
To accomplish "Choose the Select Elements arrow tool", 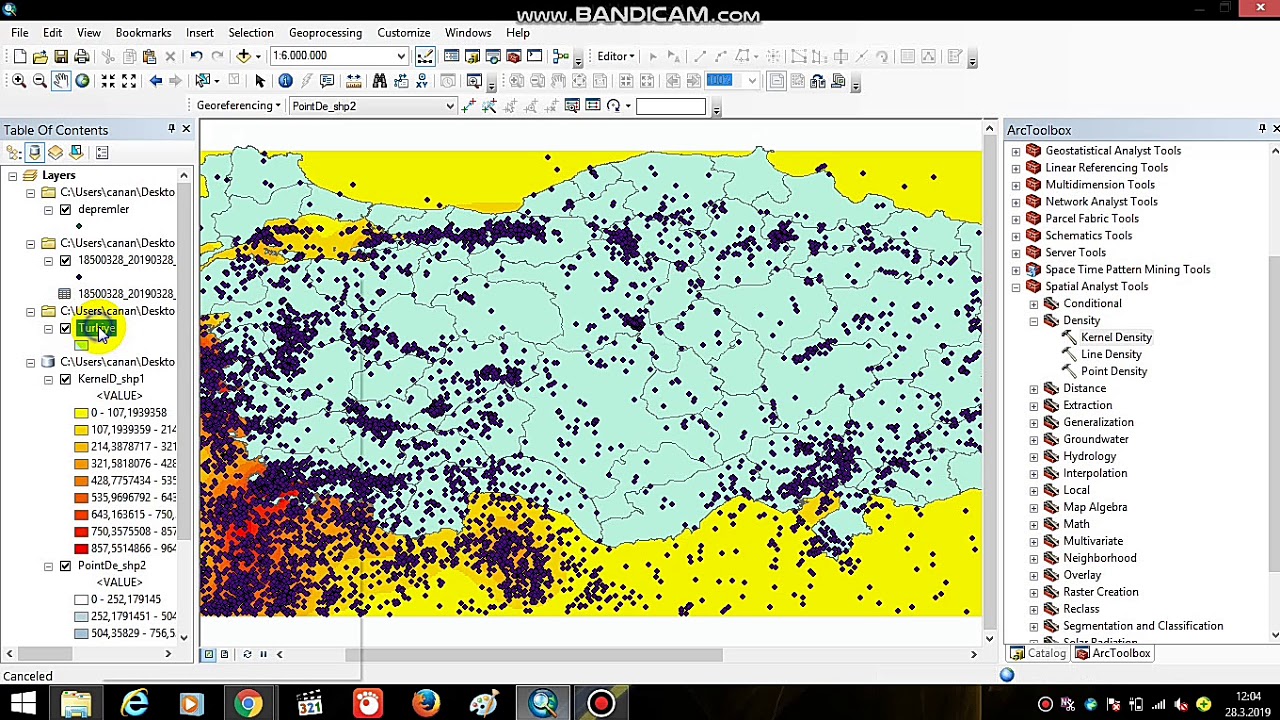I will pos(260,81).
